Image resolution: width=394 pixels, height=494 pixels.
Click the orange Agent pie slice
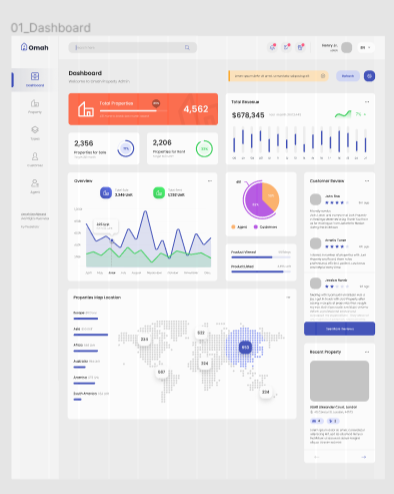coord(270,196)
